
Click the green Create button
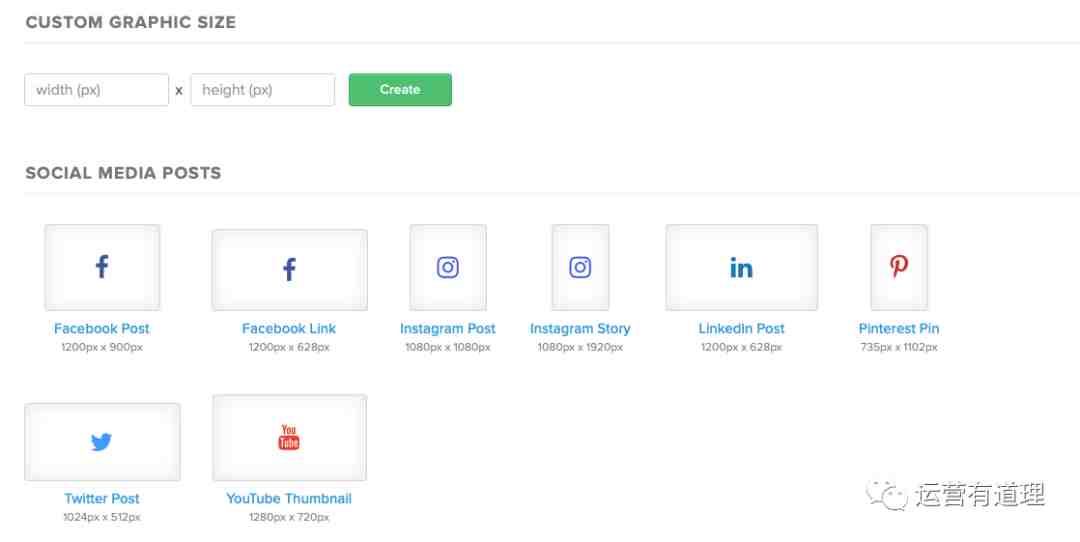[x=400, y=90]
